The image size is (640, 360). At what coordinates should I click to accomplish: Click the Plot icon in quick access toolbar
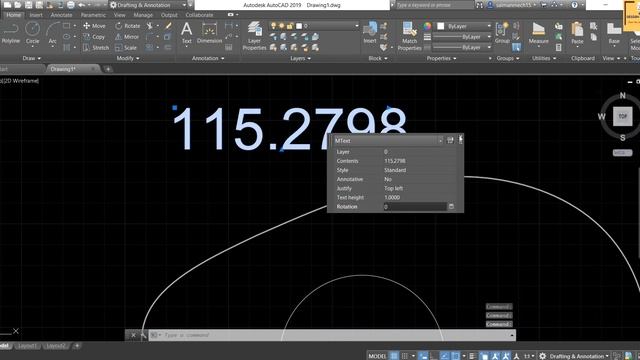click(71, 5)
